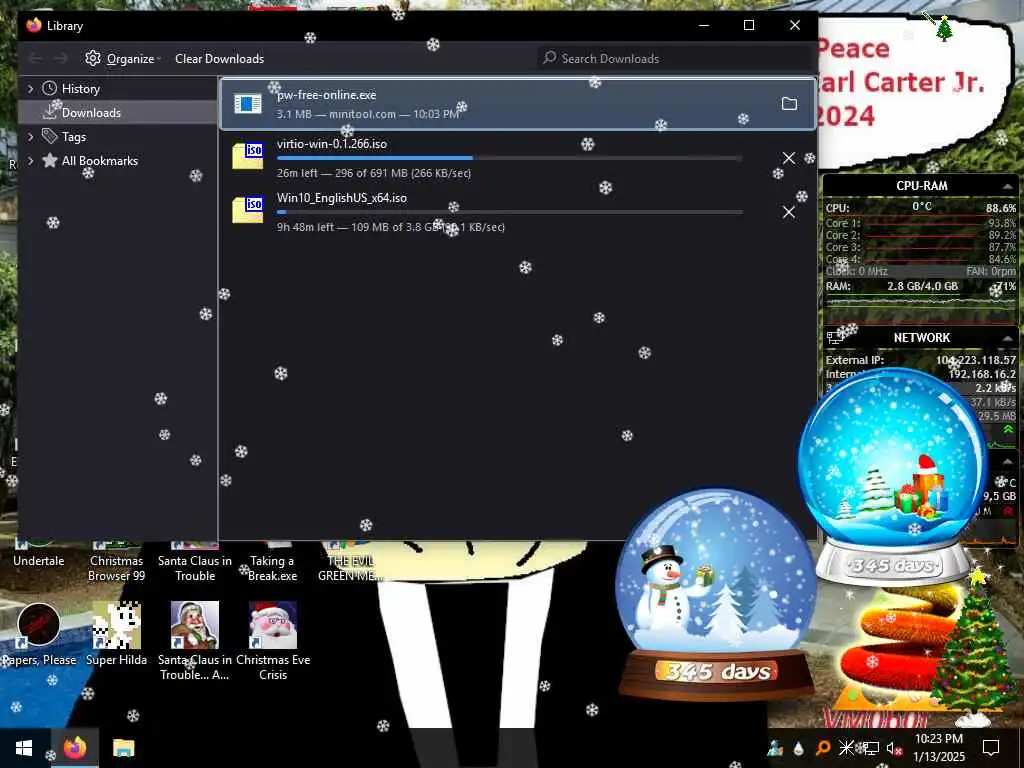
Task: Cancel the virtio-win-0.1.266.iso download
Action: pos(789,158)
